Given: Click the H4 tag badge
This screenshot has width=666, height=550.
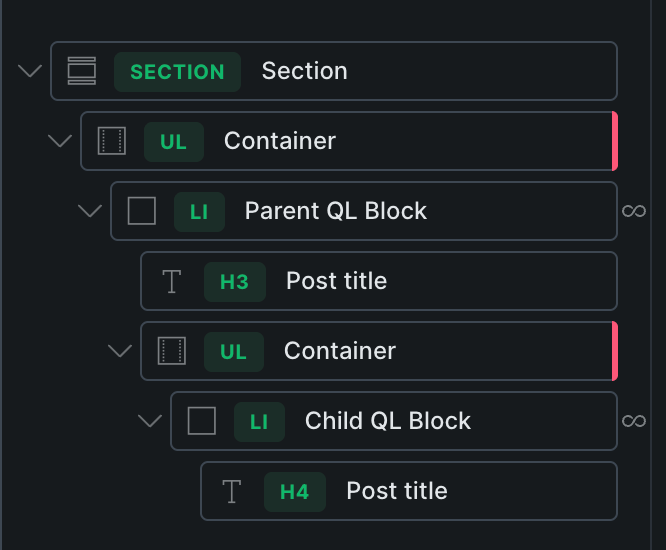Looking at the screenshot, I should pyautogui.click(x=294, y=492).
